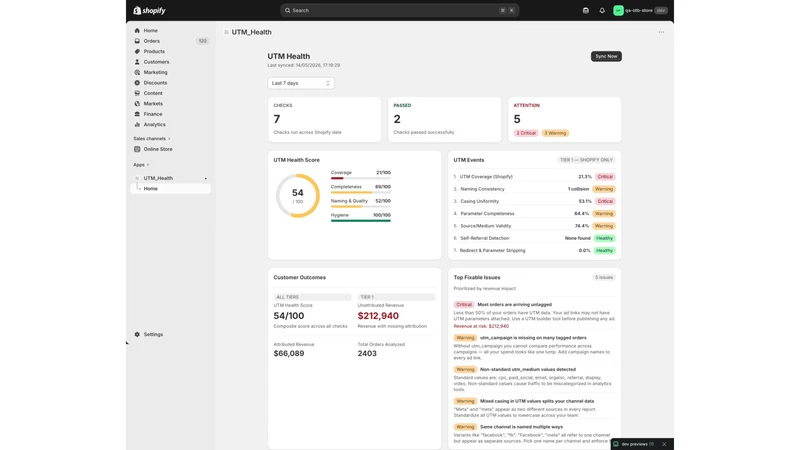This screenshot has width=800, height=450.
Task: Click the UTM Coverage (Shopify) row
Action: pos(534,177)
